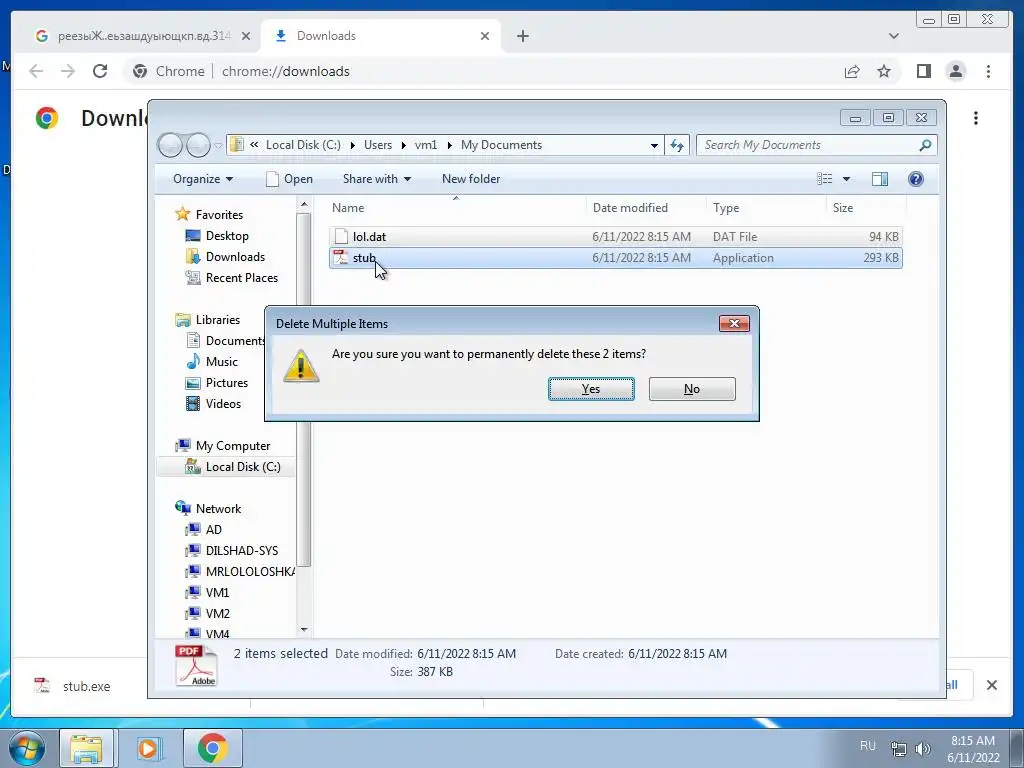
Task: Select the lol.dat file
Action: click(616, 236)
